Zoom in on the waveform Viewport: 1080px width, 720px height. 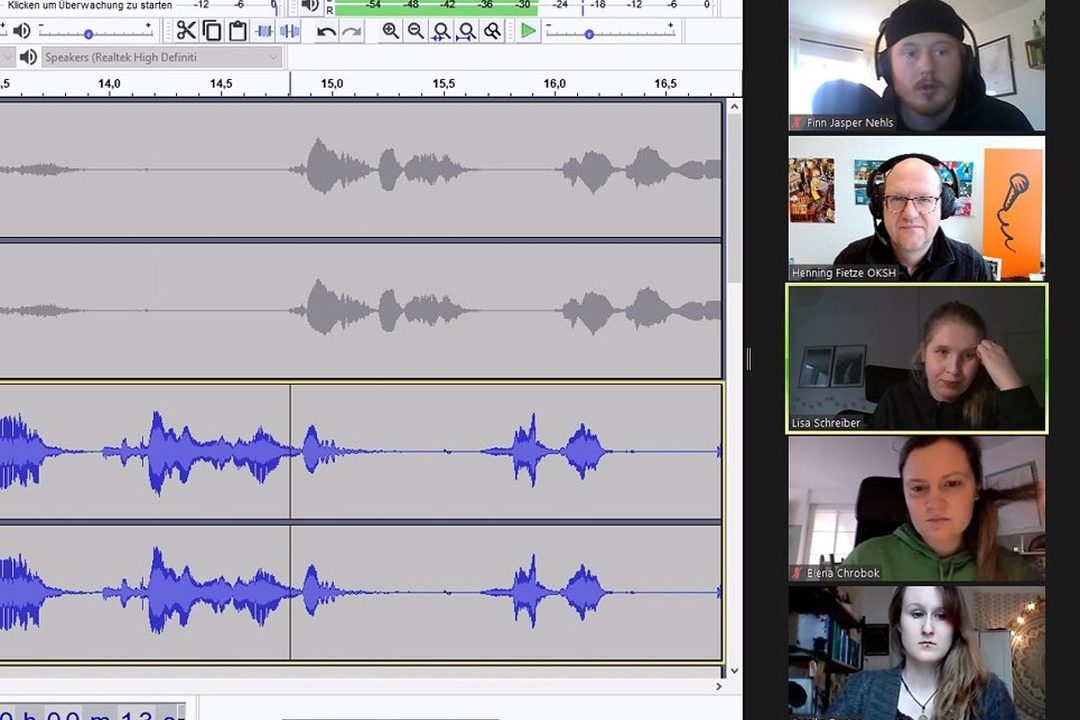coord(390,31)
